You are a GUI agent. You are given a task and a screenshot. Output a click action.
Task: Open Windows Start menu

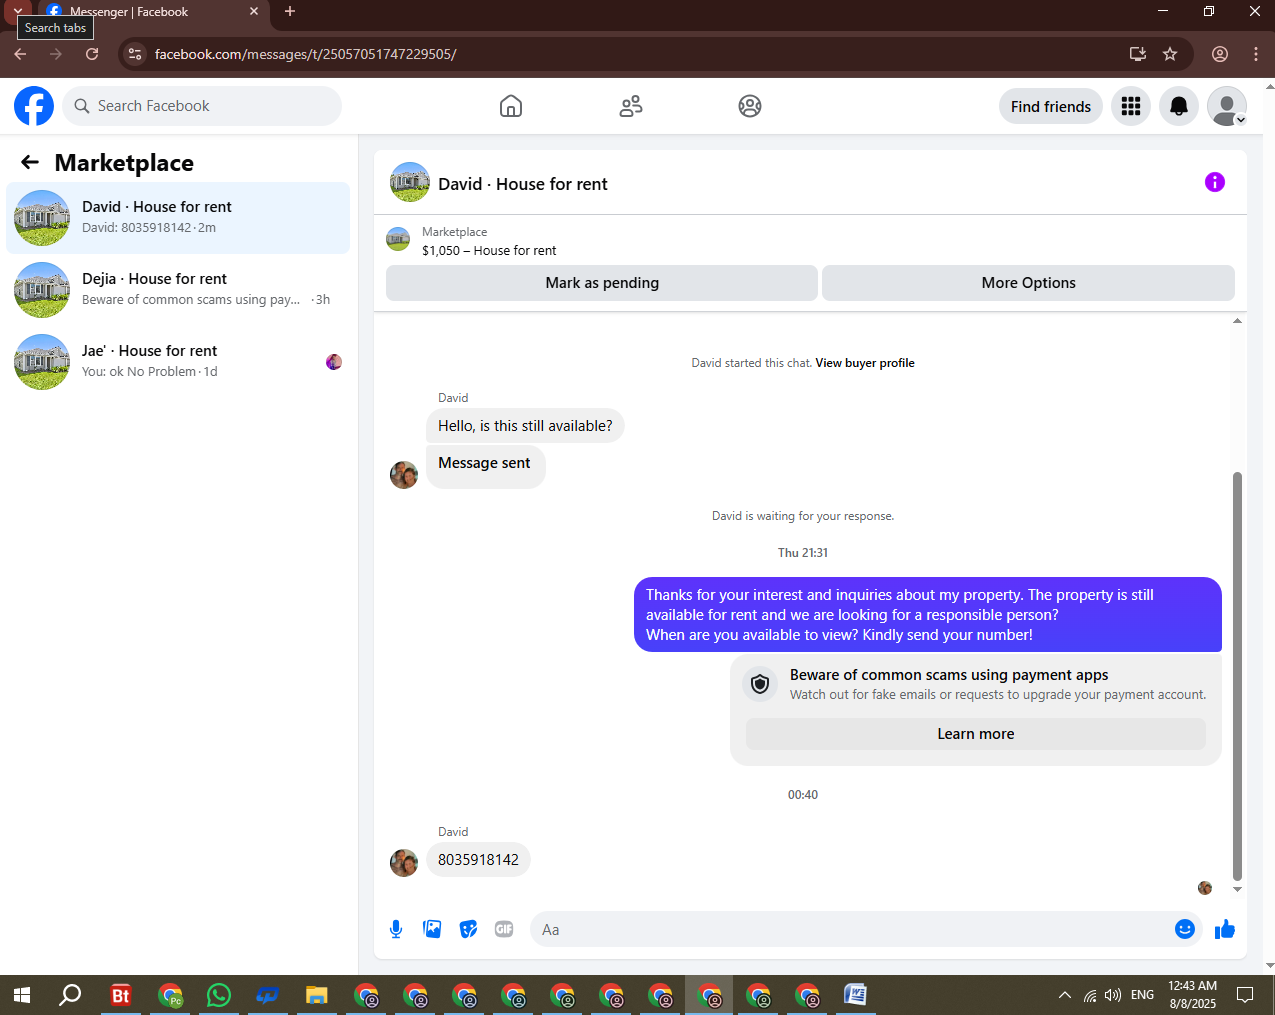[x=22, y=995]
